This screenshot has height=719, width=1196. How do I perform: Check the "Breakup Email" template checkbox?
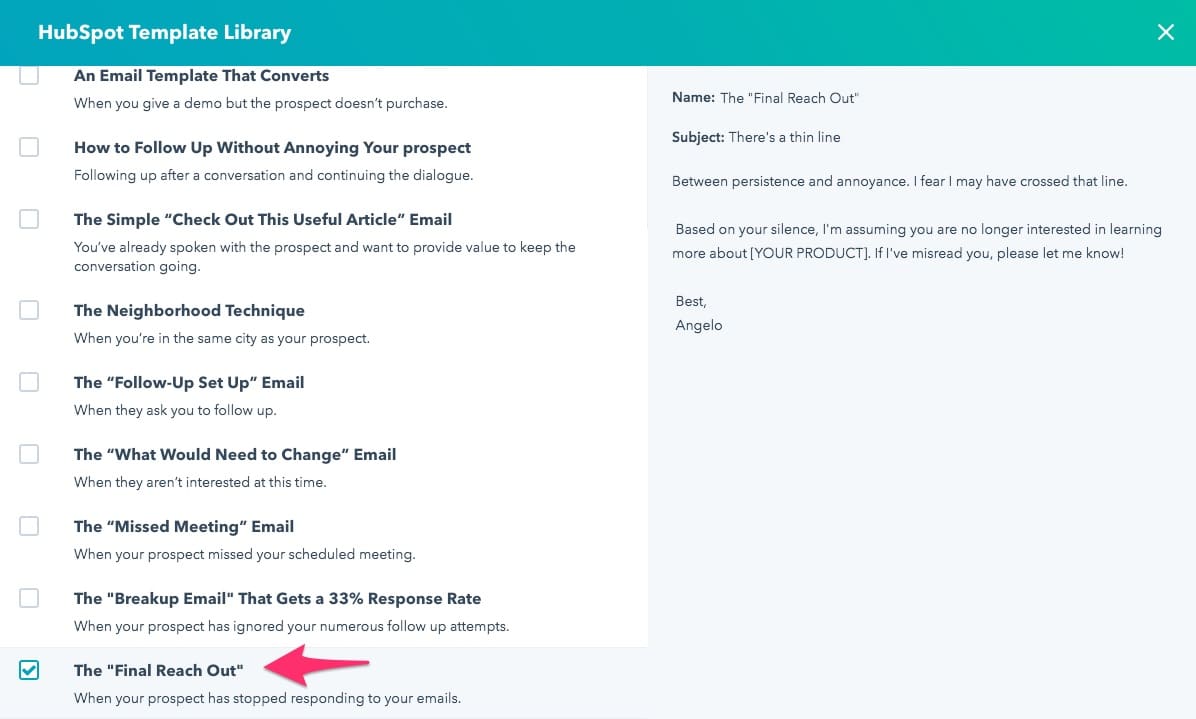(x=29, y=597)
